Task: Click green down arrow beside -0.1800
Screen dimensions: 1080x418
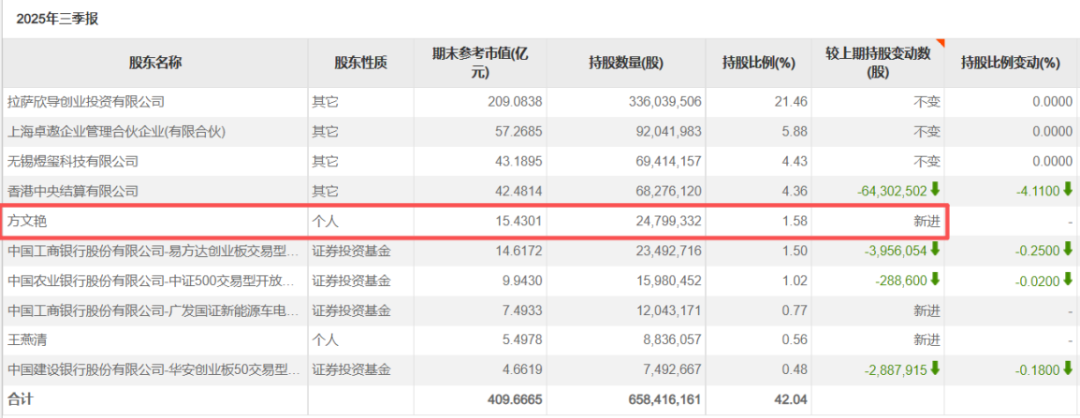Action: 1068,368
